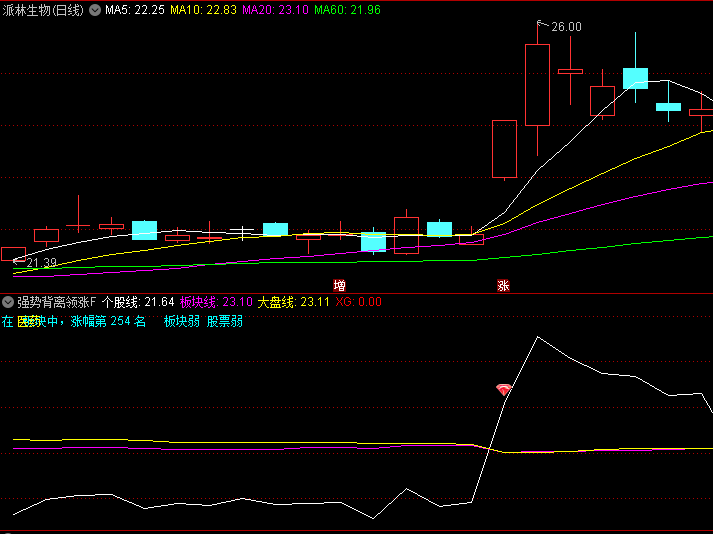
Task: Select the MA5: 22.25 label
Action: pos(135,10)
